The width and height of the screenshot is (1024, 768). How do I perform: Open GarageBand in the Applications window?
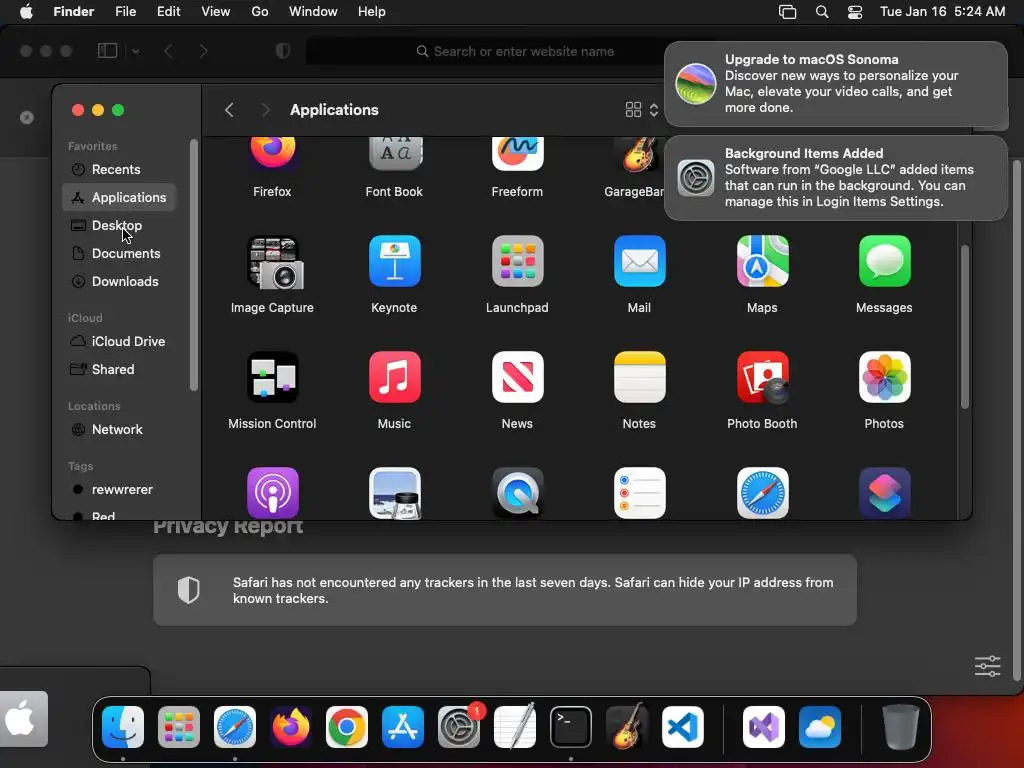click(639, 153)
